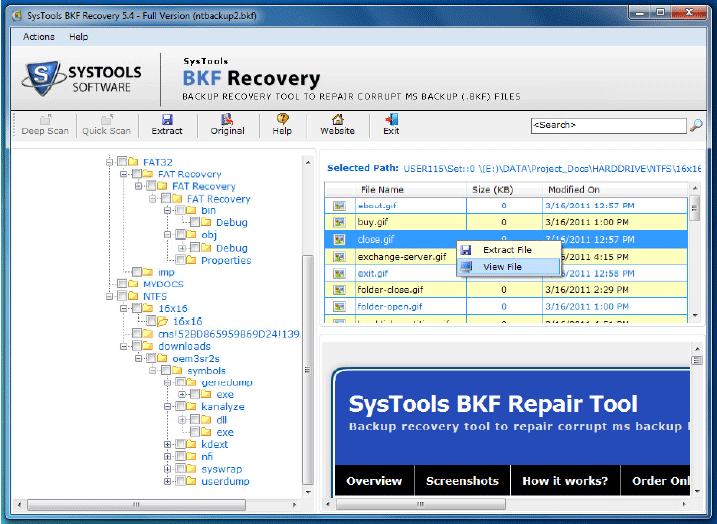Collapse the downloads tree node
The width and height of the screenshot is (717, 524).
point(124,346)
